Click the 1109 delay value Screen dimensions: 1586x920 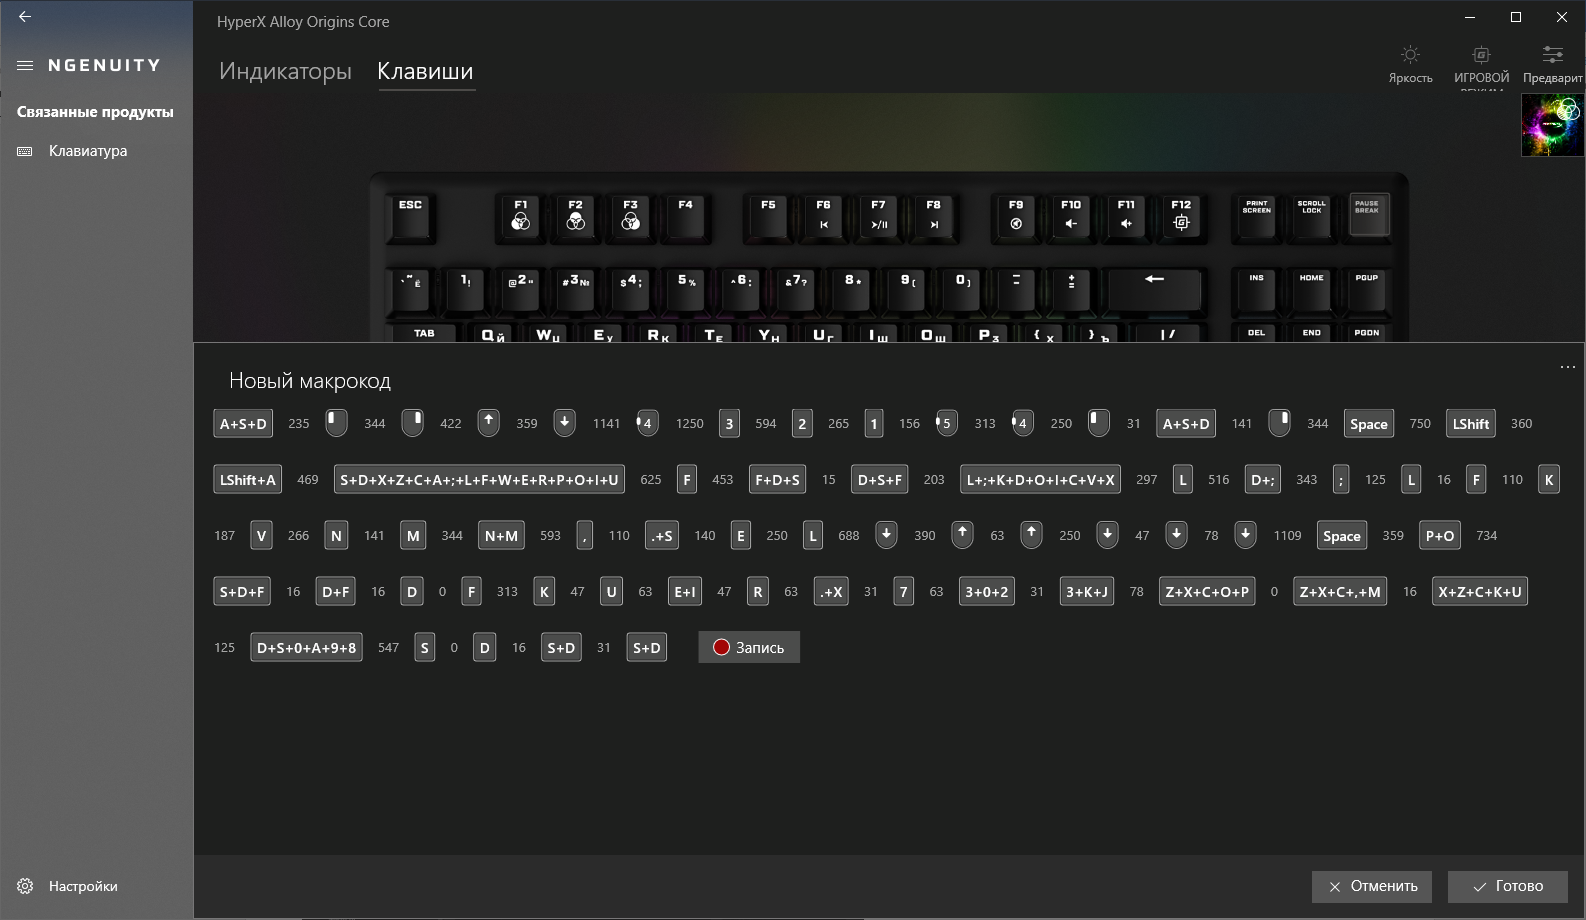click(x=1287, y=535)
